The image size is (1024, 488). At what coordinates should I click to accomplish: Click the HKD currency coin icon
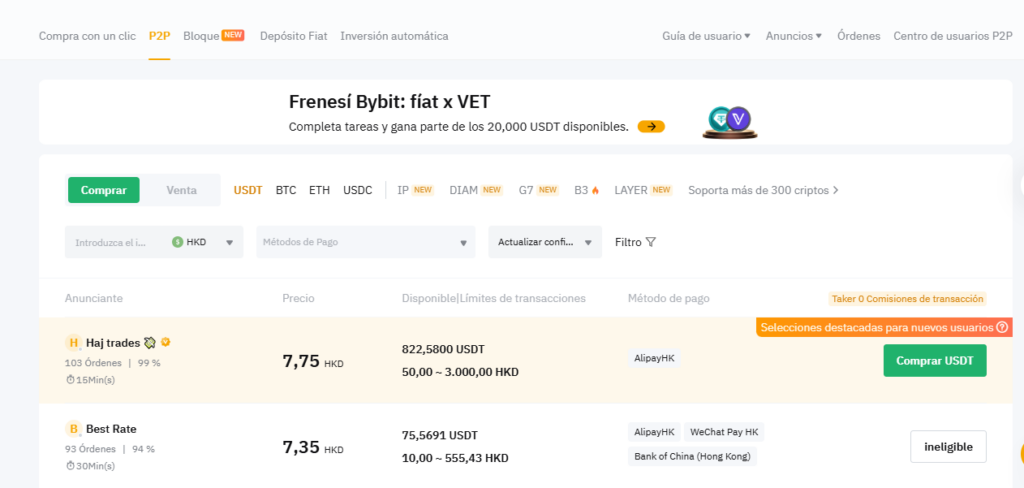click(178, 242)
